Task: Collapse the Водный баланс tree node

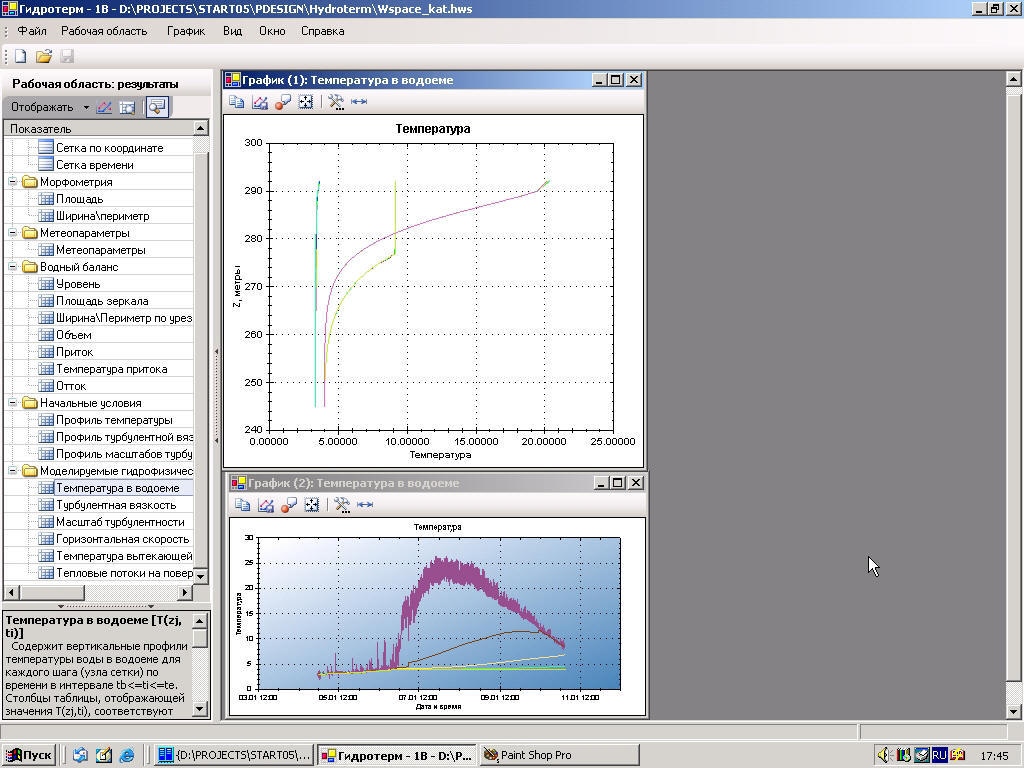Action: pyautogui.click(x=13, y=267)
